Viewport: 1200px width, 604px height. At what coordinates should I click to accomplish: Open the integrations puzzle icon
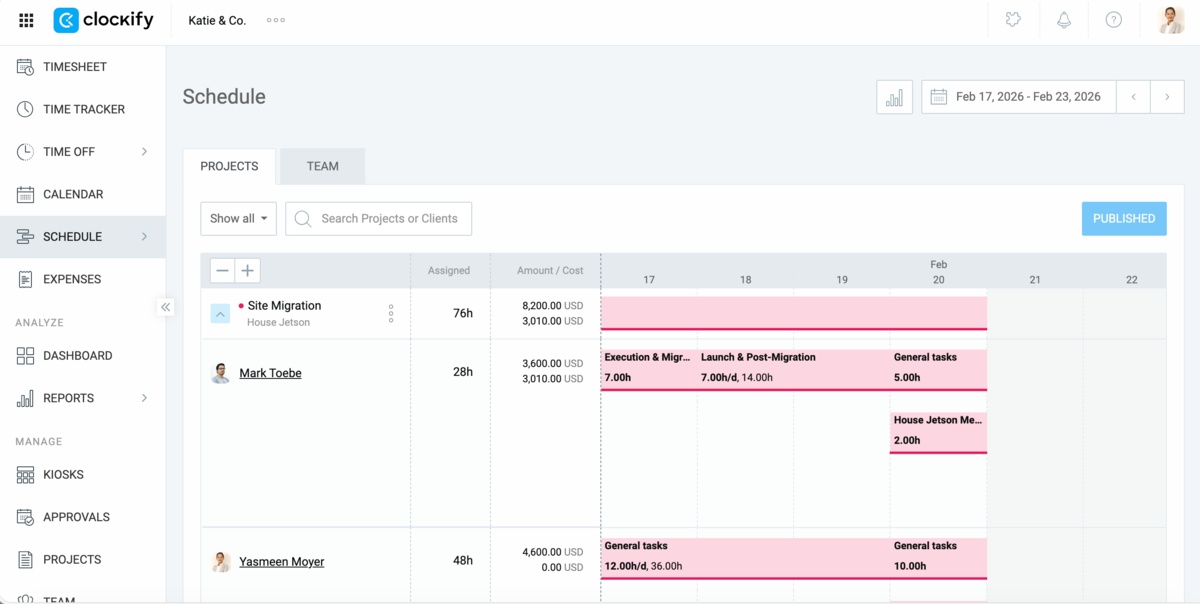point(1013,19)
